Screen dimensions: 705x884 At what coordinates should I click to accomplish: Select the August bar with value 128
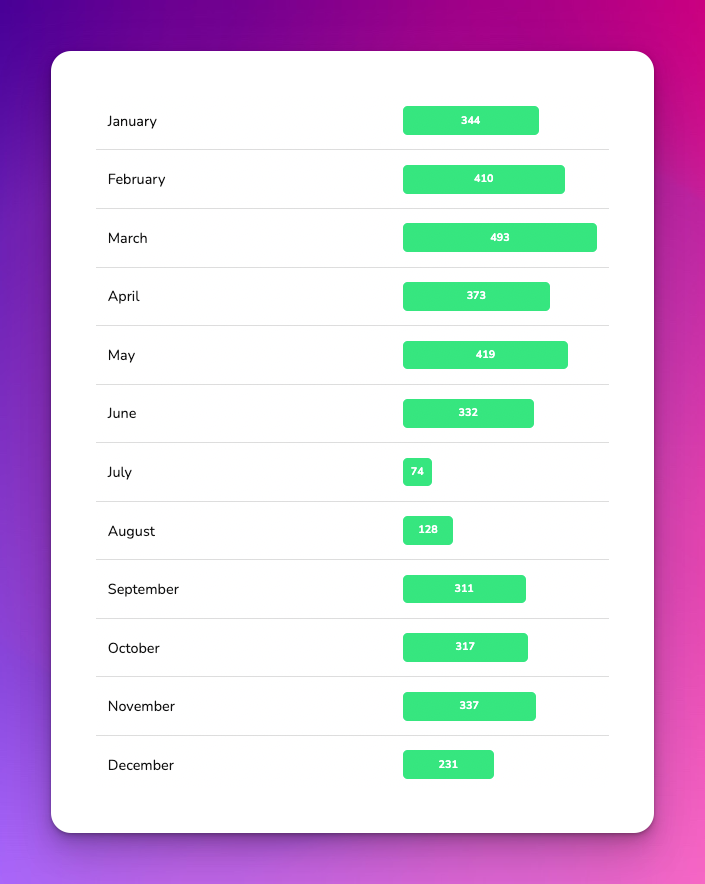[428, 531]
